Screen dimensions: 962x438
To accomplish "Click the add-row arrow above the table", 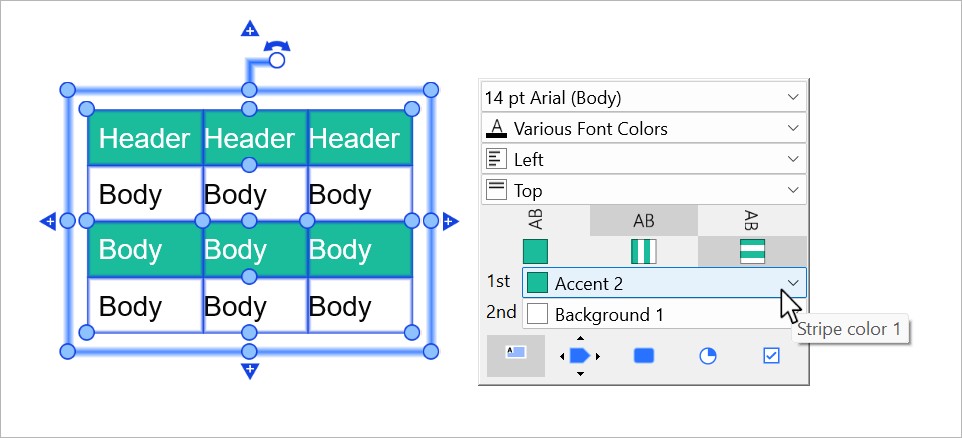I will [x=250, y=29].
